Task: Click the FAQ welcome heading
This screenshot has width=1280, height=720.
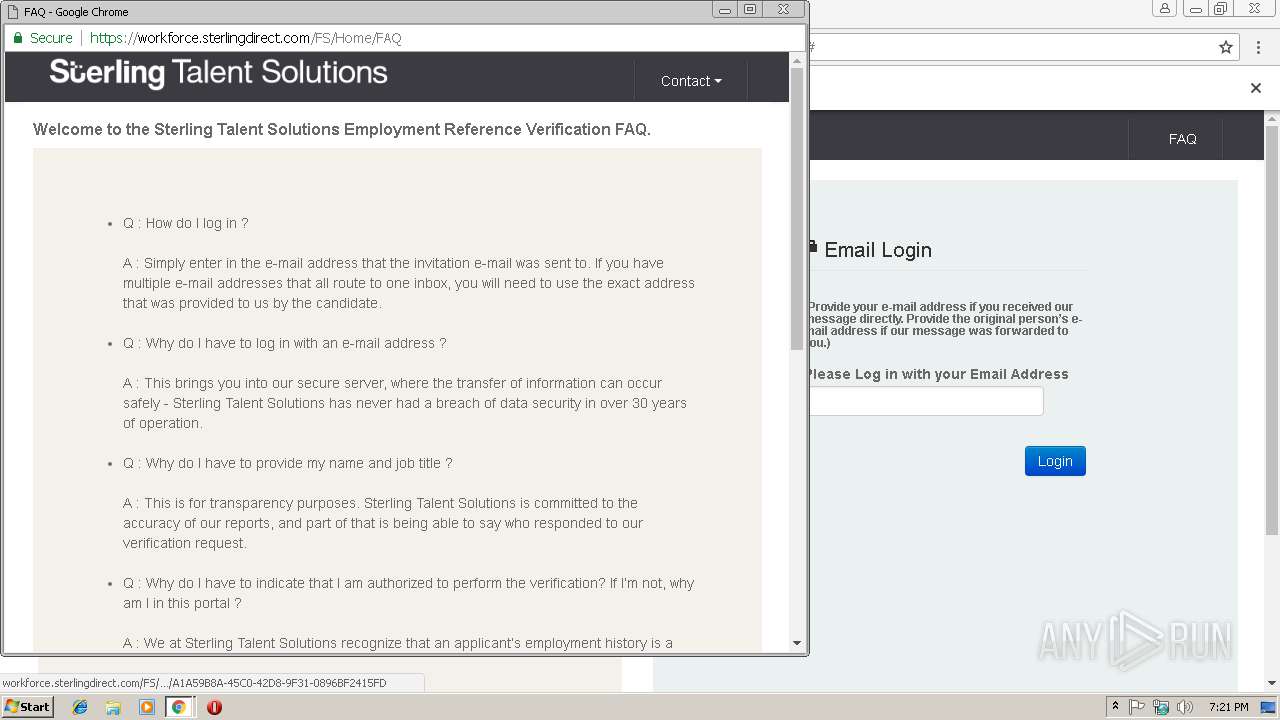Action: [x=342, y=129]
